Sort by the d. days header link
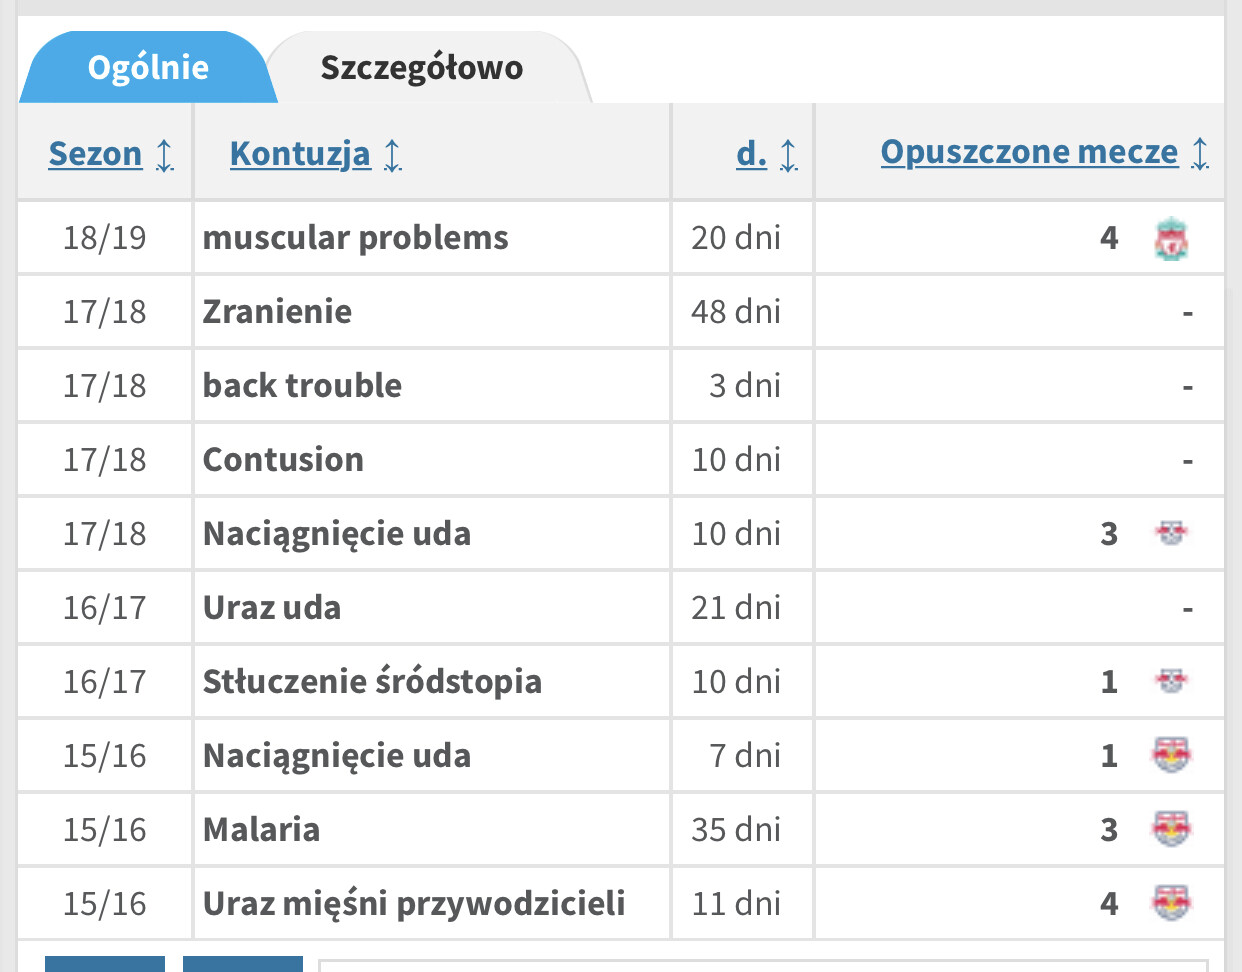Image resolution: width=1242 pixels, height=972 pixels. click(751, 154)
